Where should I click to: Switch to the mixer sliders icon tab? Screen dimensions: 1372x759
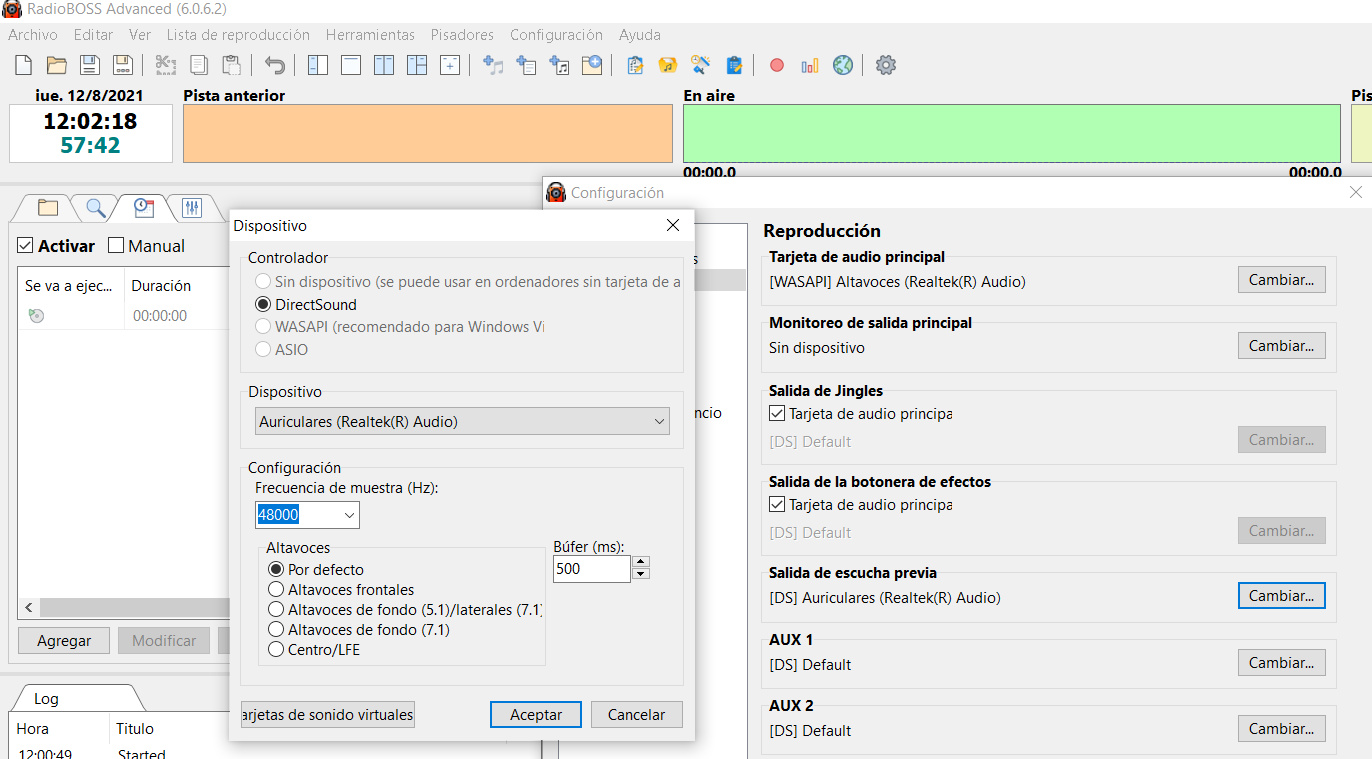coord(192,208)
